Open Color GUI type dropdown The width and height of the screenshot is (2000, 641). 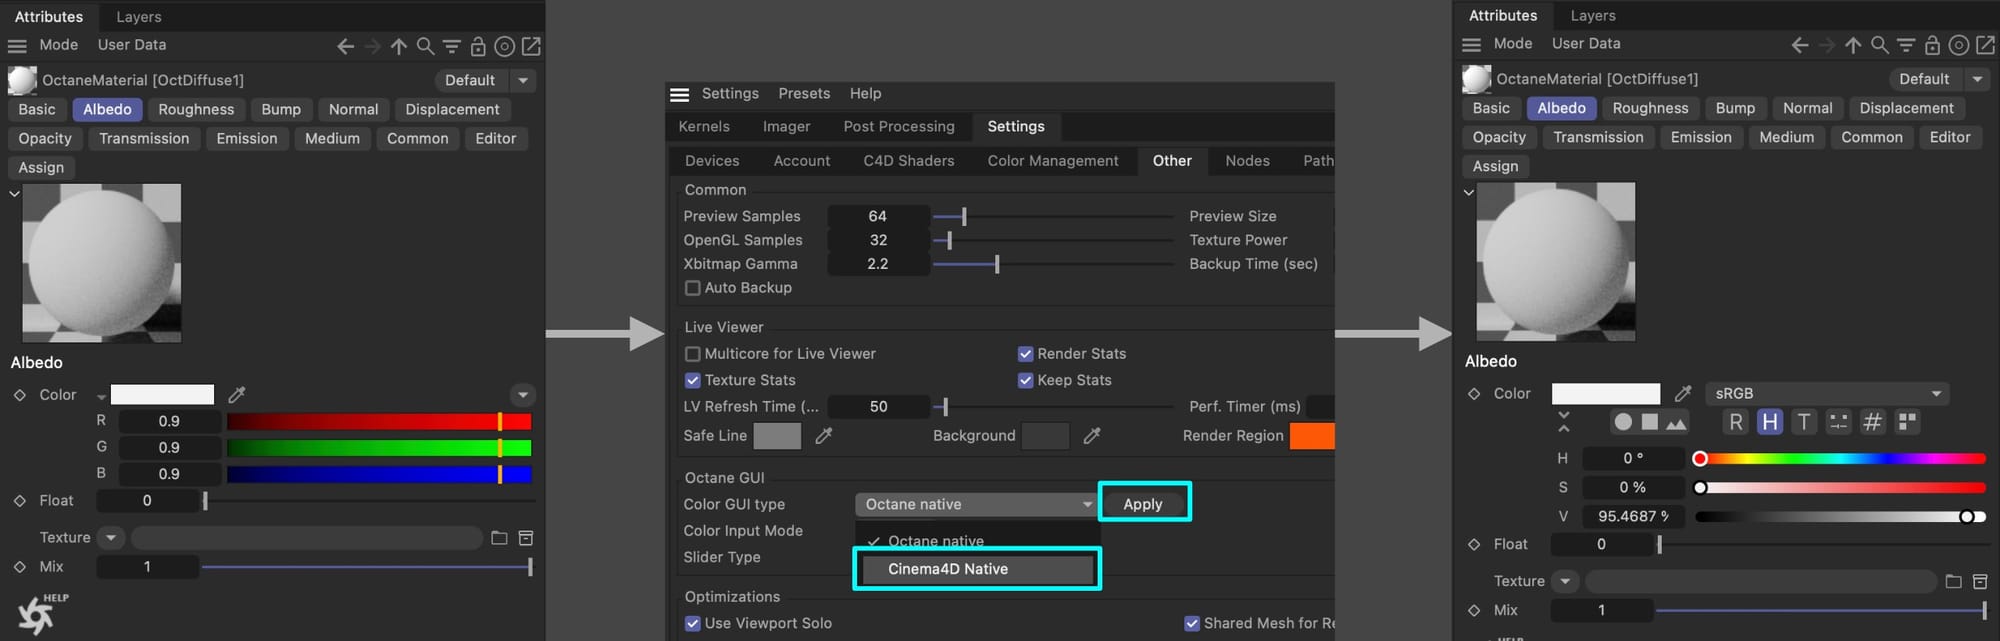click(976, 505)
